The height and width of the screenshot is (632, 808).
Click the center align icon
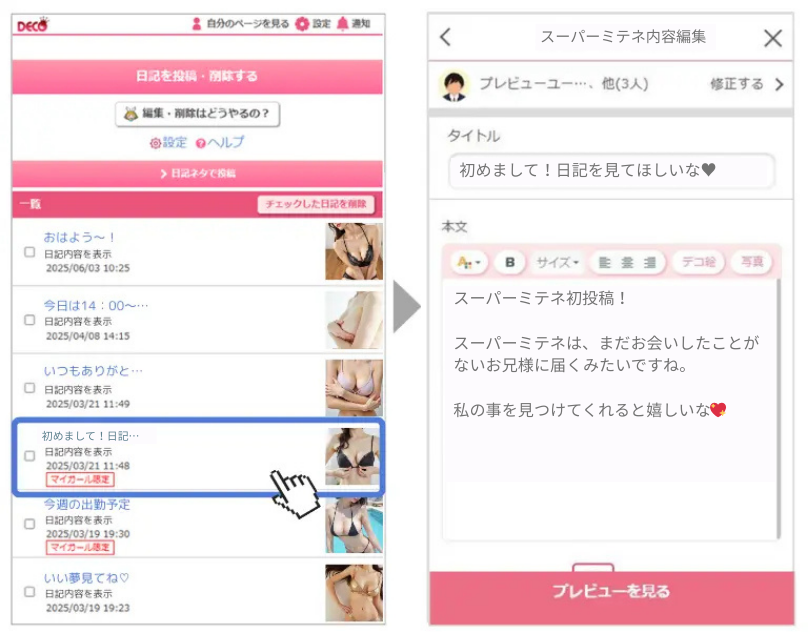[x=627, y=262]
